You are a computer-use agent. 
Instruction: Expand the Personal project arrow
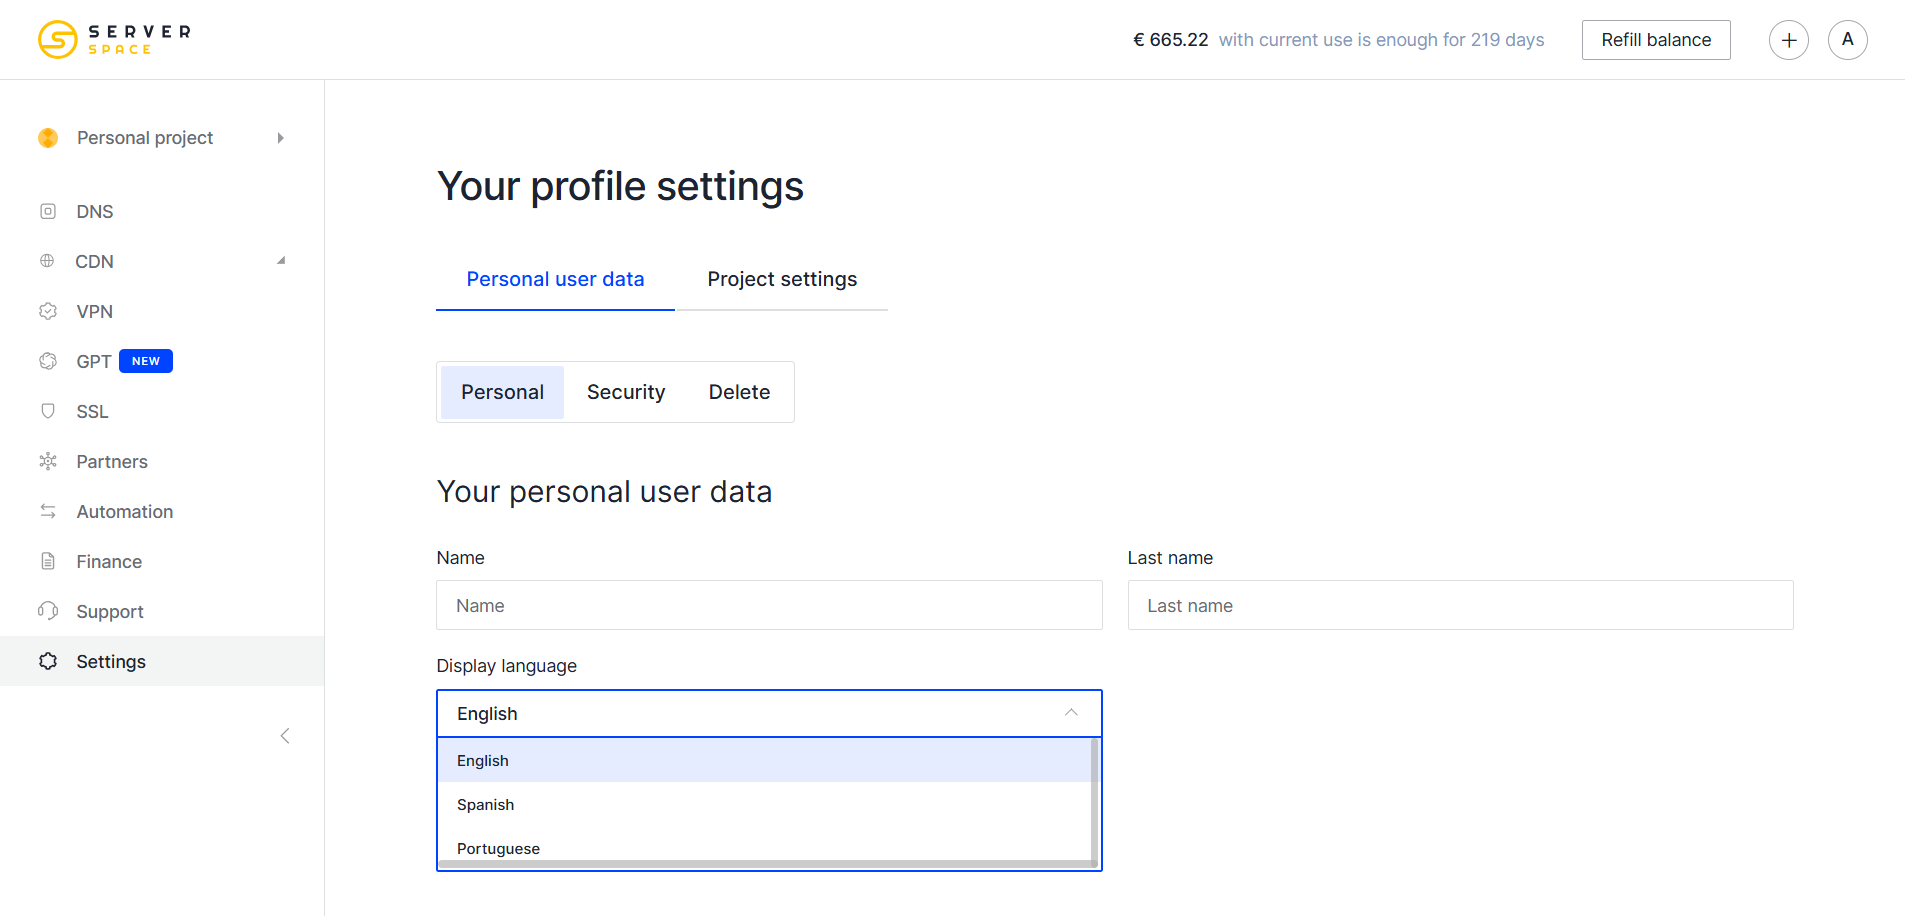click(x=281, y=138)
